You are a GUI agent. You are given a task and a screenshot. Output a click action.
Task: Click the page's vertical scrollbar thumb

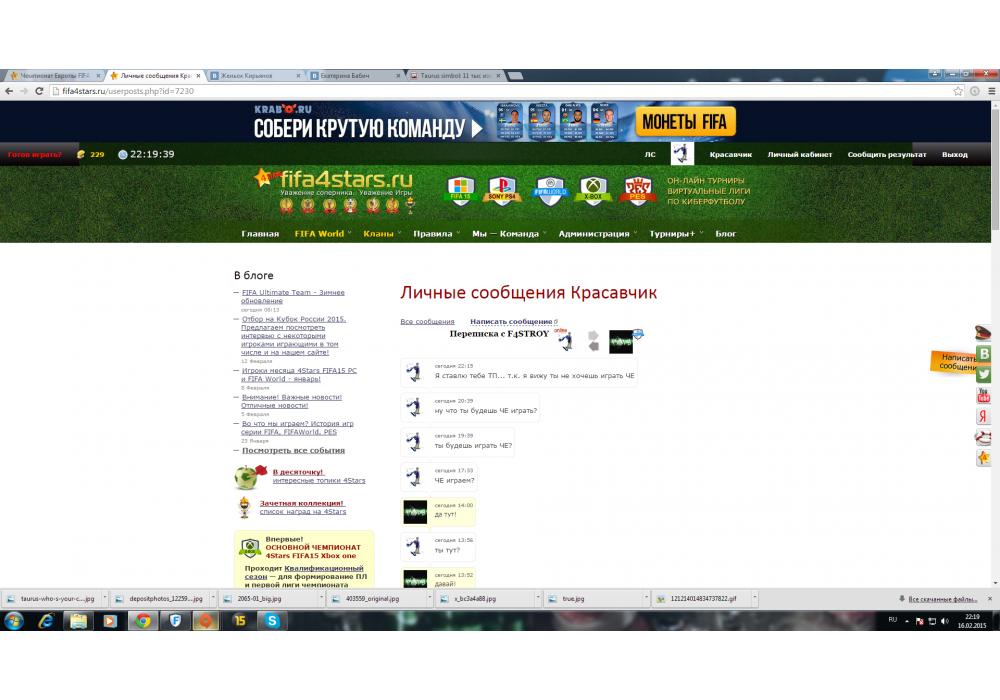coord(995,169)
